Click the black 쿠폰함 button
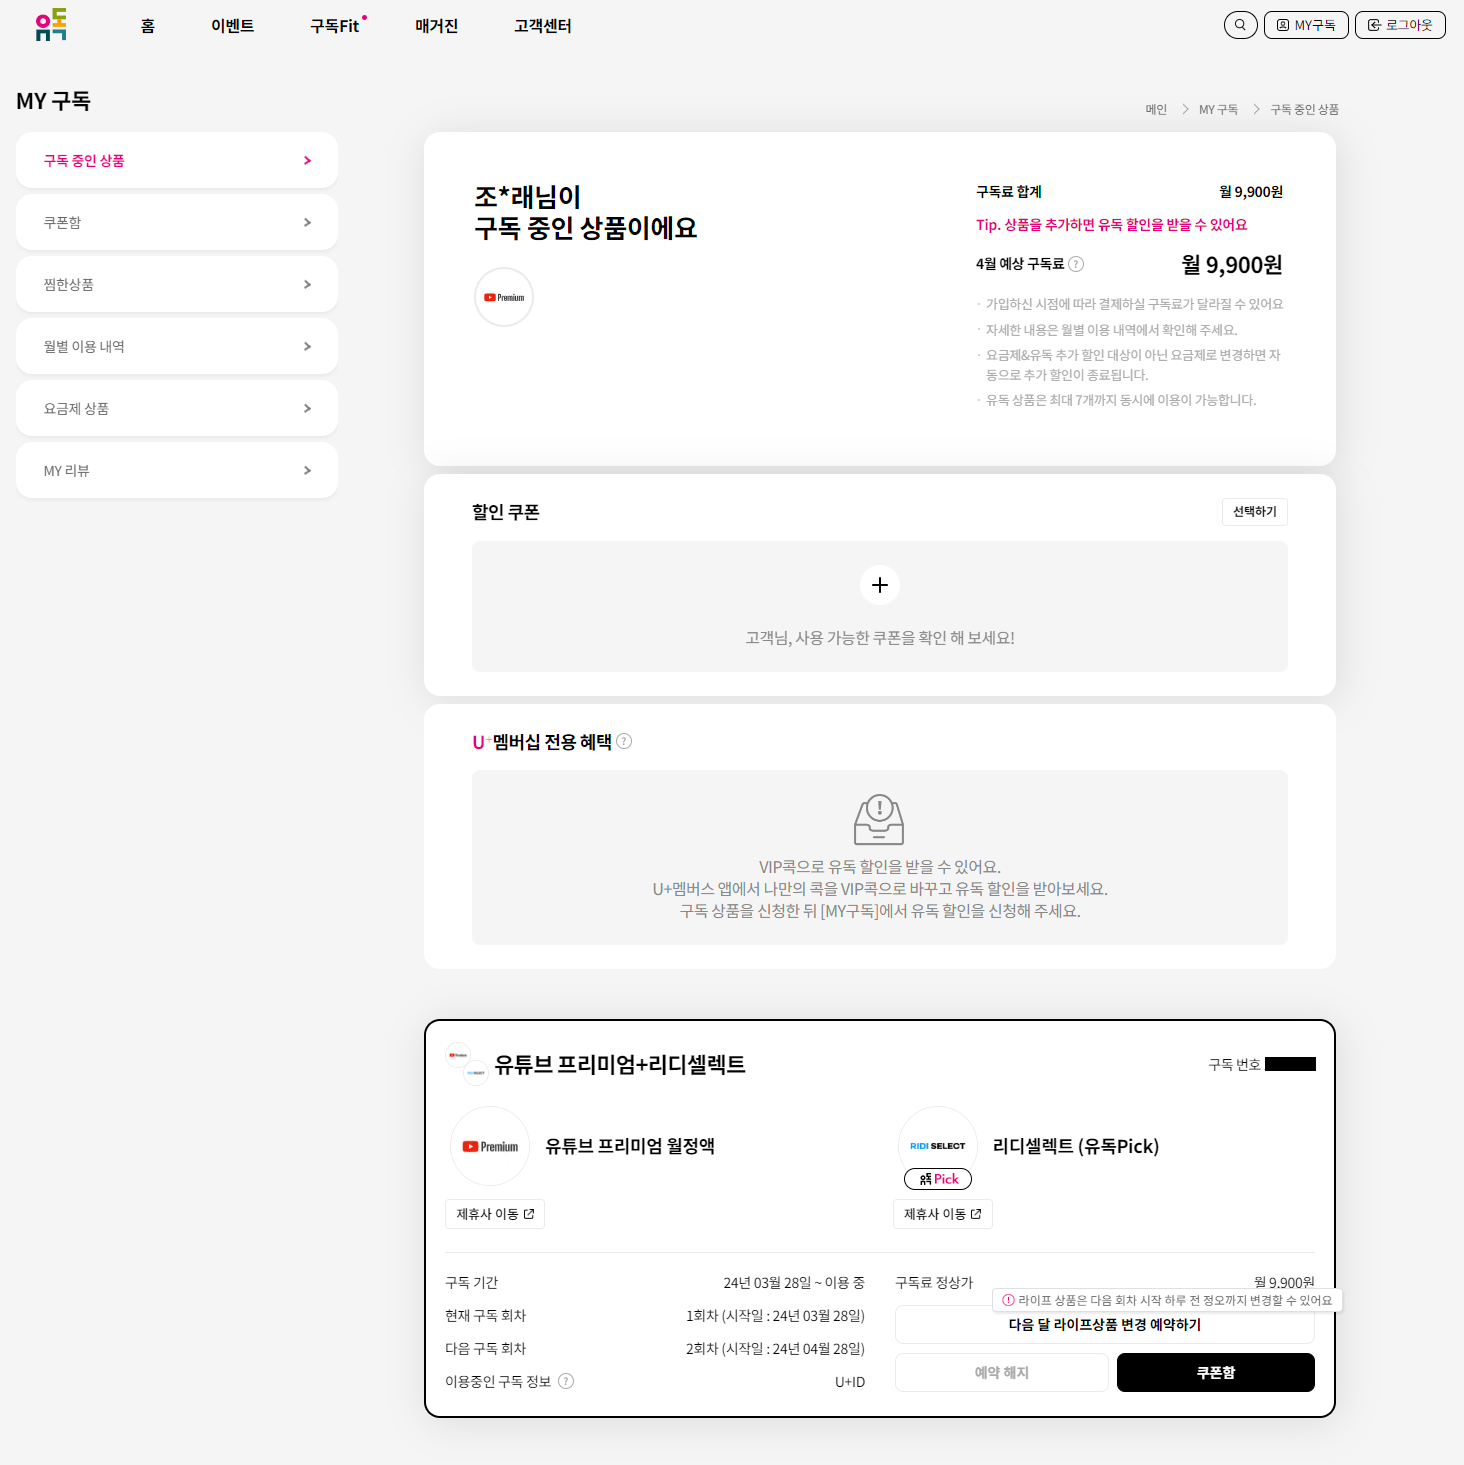The height and width of the screenshot is (1465, 1464). point(1216,1372)
